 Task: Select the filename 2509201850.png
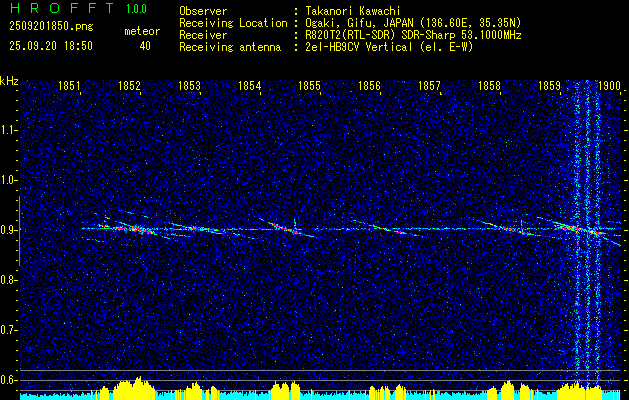[x=51, y=27]
